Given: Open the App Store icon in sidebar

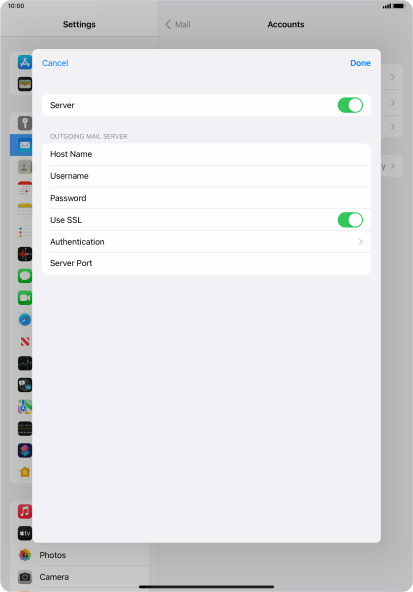Looking at the screenshot, I should click(25, 62).
